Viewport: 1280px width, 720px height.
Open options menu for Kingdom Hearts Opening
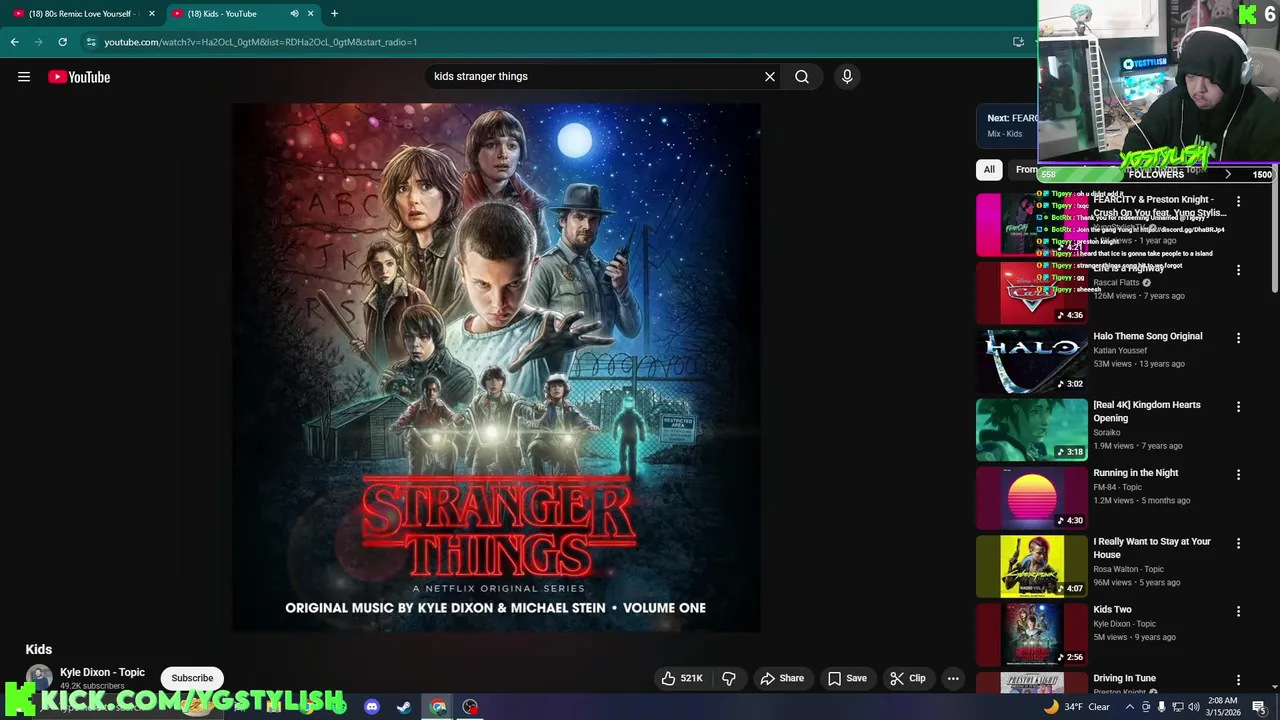(x=1238, y=407)
